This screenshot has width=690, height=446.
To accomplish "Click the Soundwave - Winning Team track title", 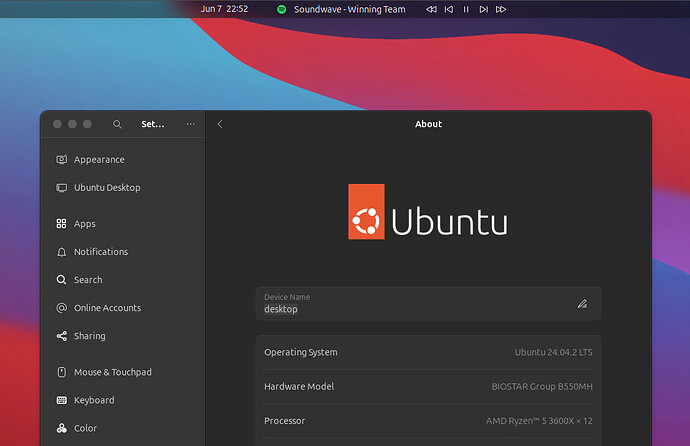I will 349,9.
